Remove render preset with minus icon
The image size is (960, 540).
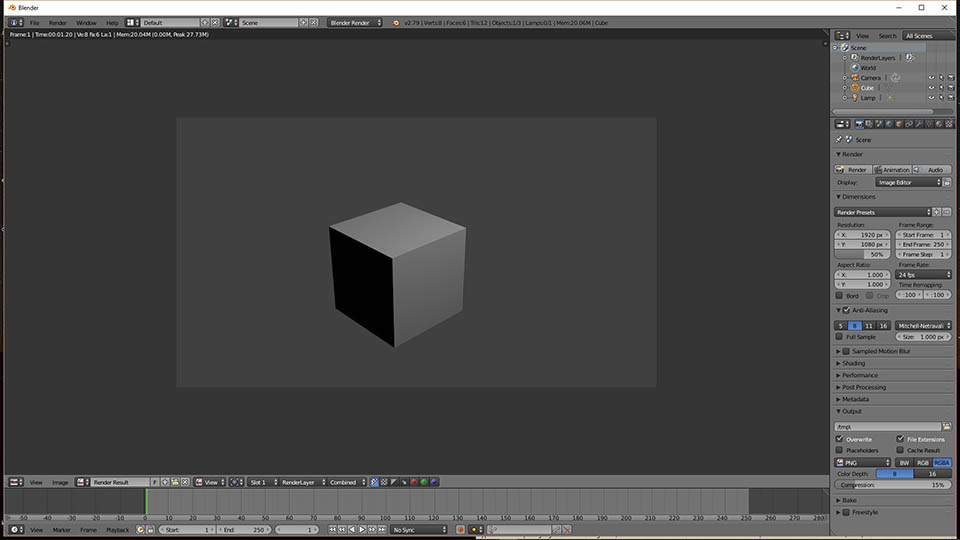(947, 212)
